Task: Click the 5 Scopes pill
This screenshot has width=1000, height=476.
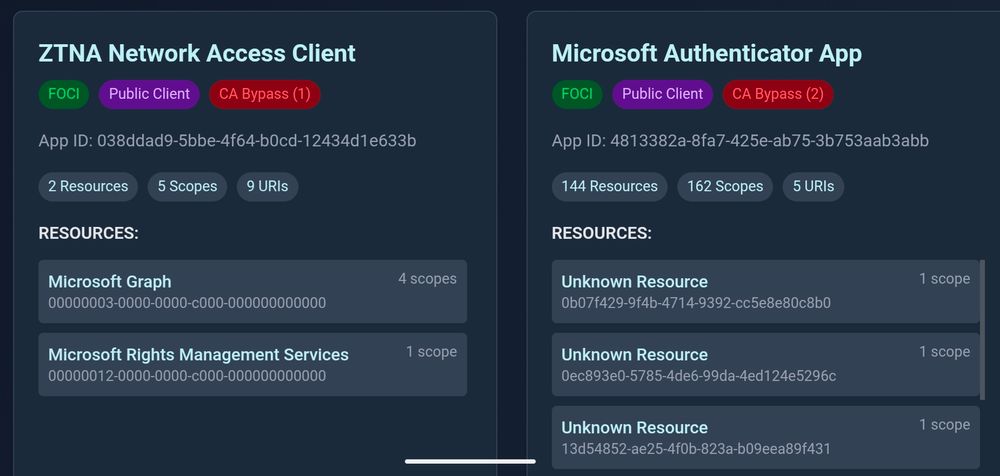Action: [x=188, y=187]
